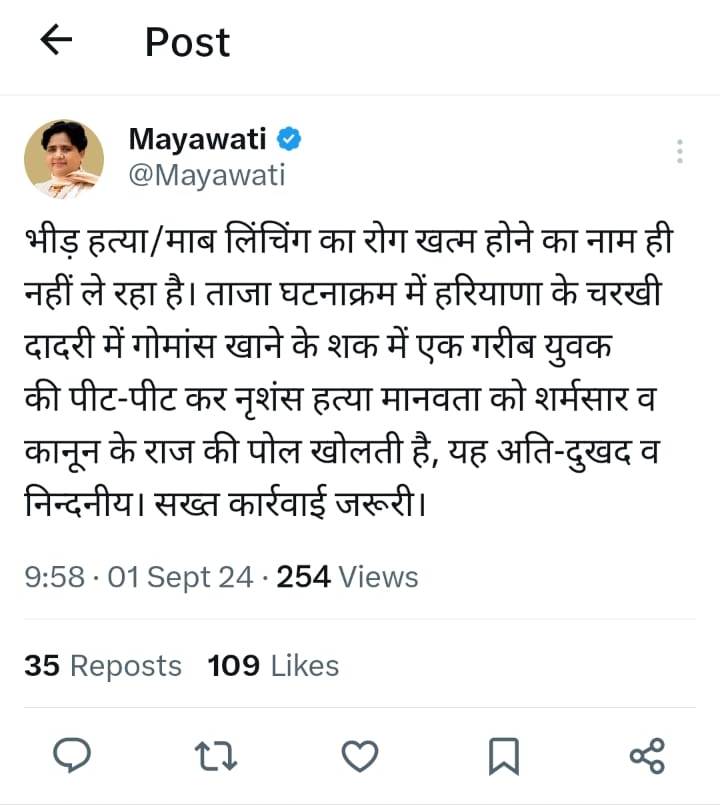View the list of 35 Reposts

pos(103,666)
